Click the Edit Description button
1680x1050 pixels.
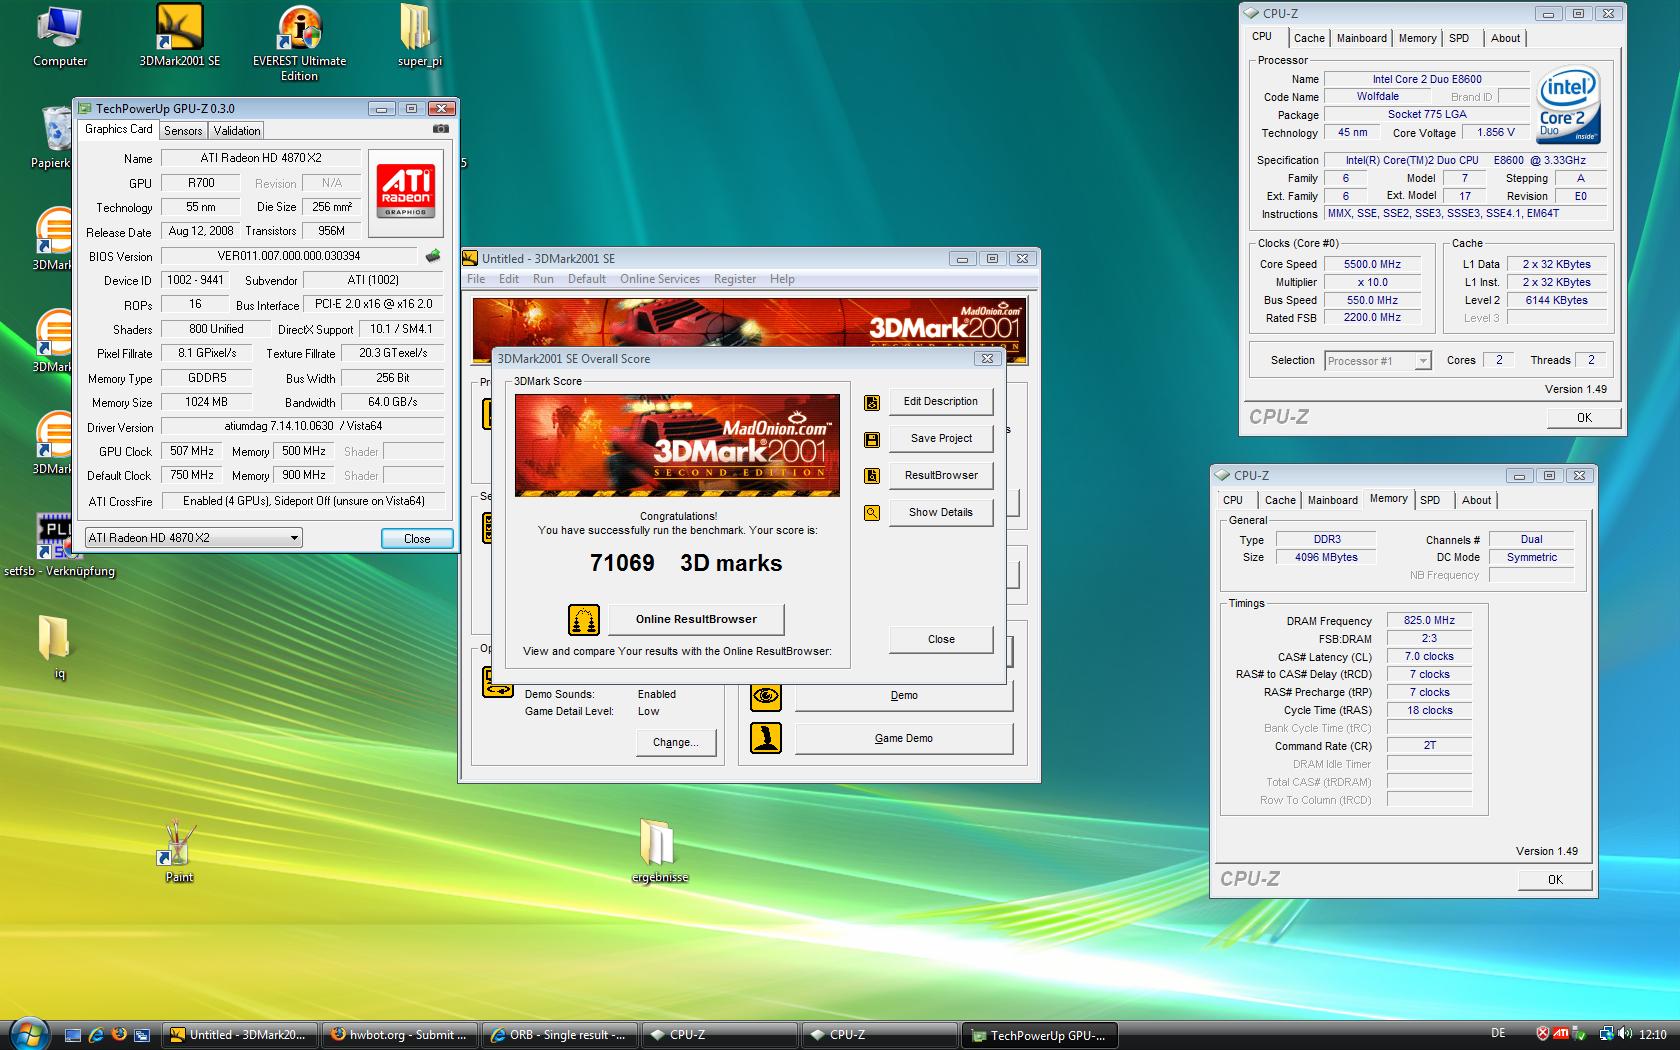click(941, 402)
